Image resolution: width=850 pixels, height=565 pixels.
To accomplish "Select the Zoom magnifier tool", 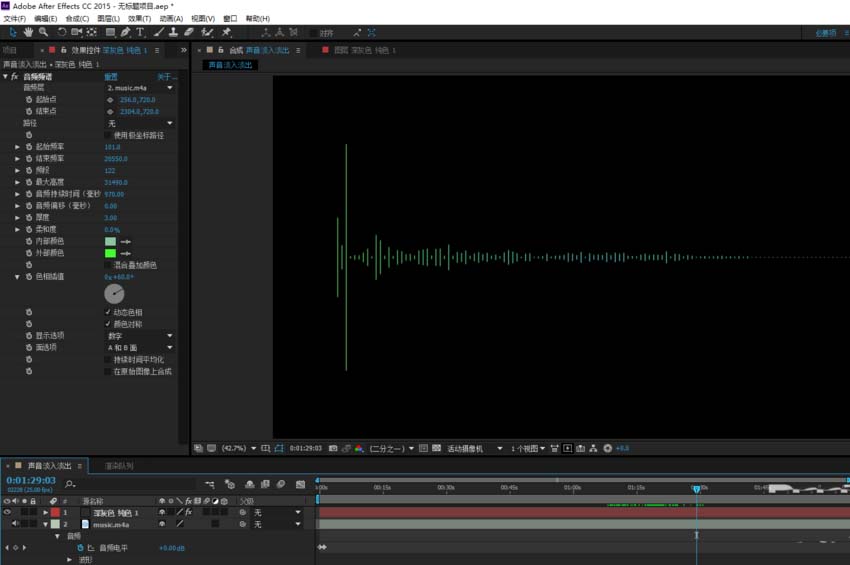I will 43,33.
